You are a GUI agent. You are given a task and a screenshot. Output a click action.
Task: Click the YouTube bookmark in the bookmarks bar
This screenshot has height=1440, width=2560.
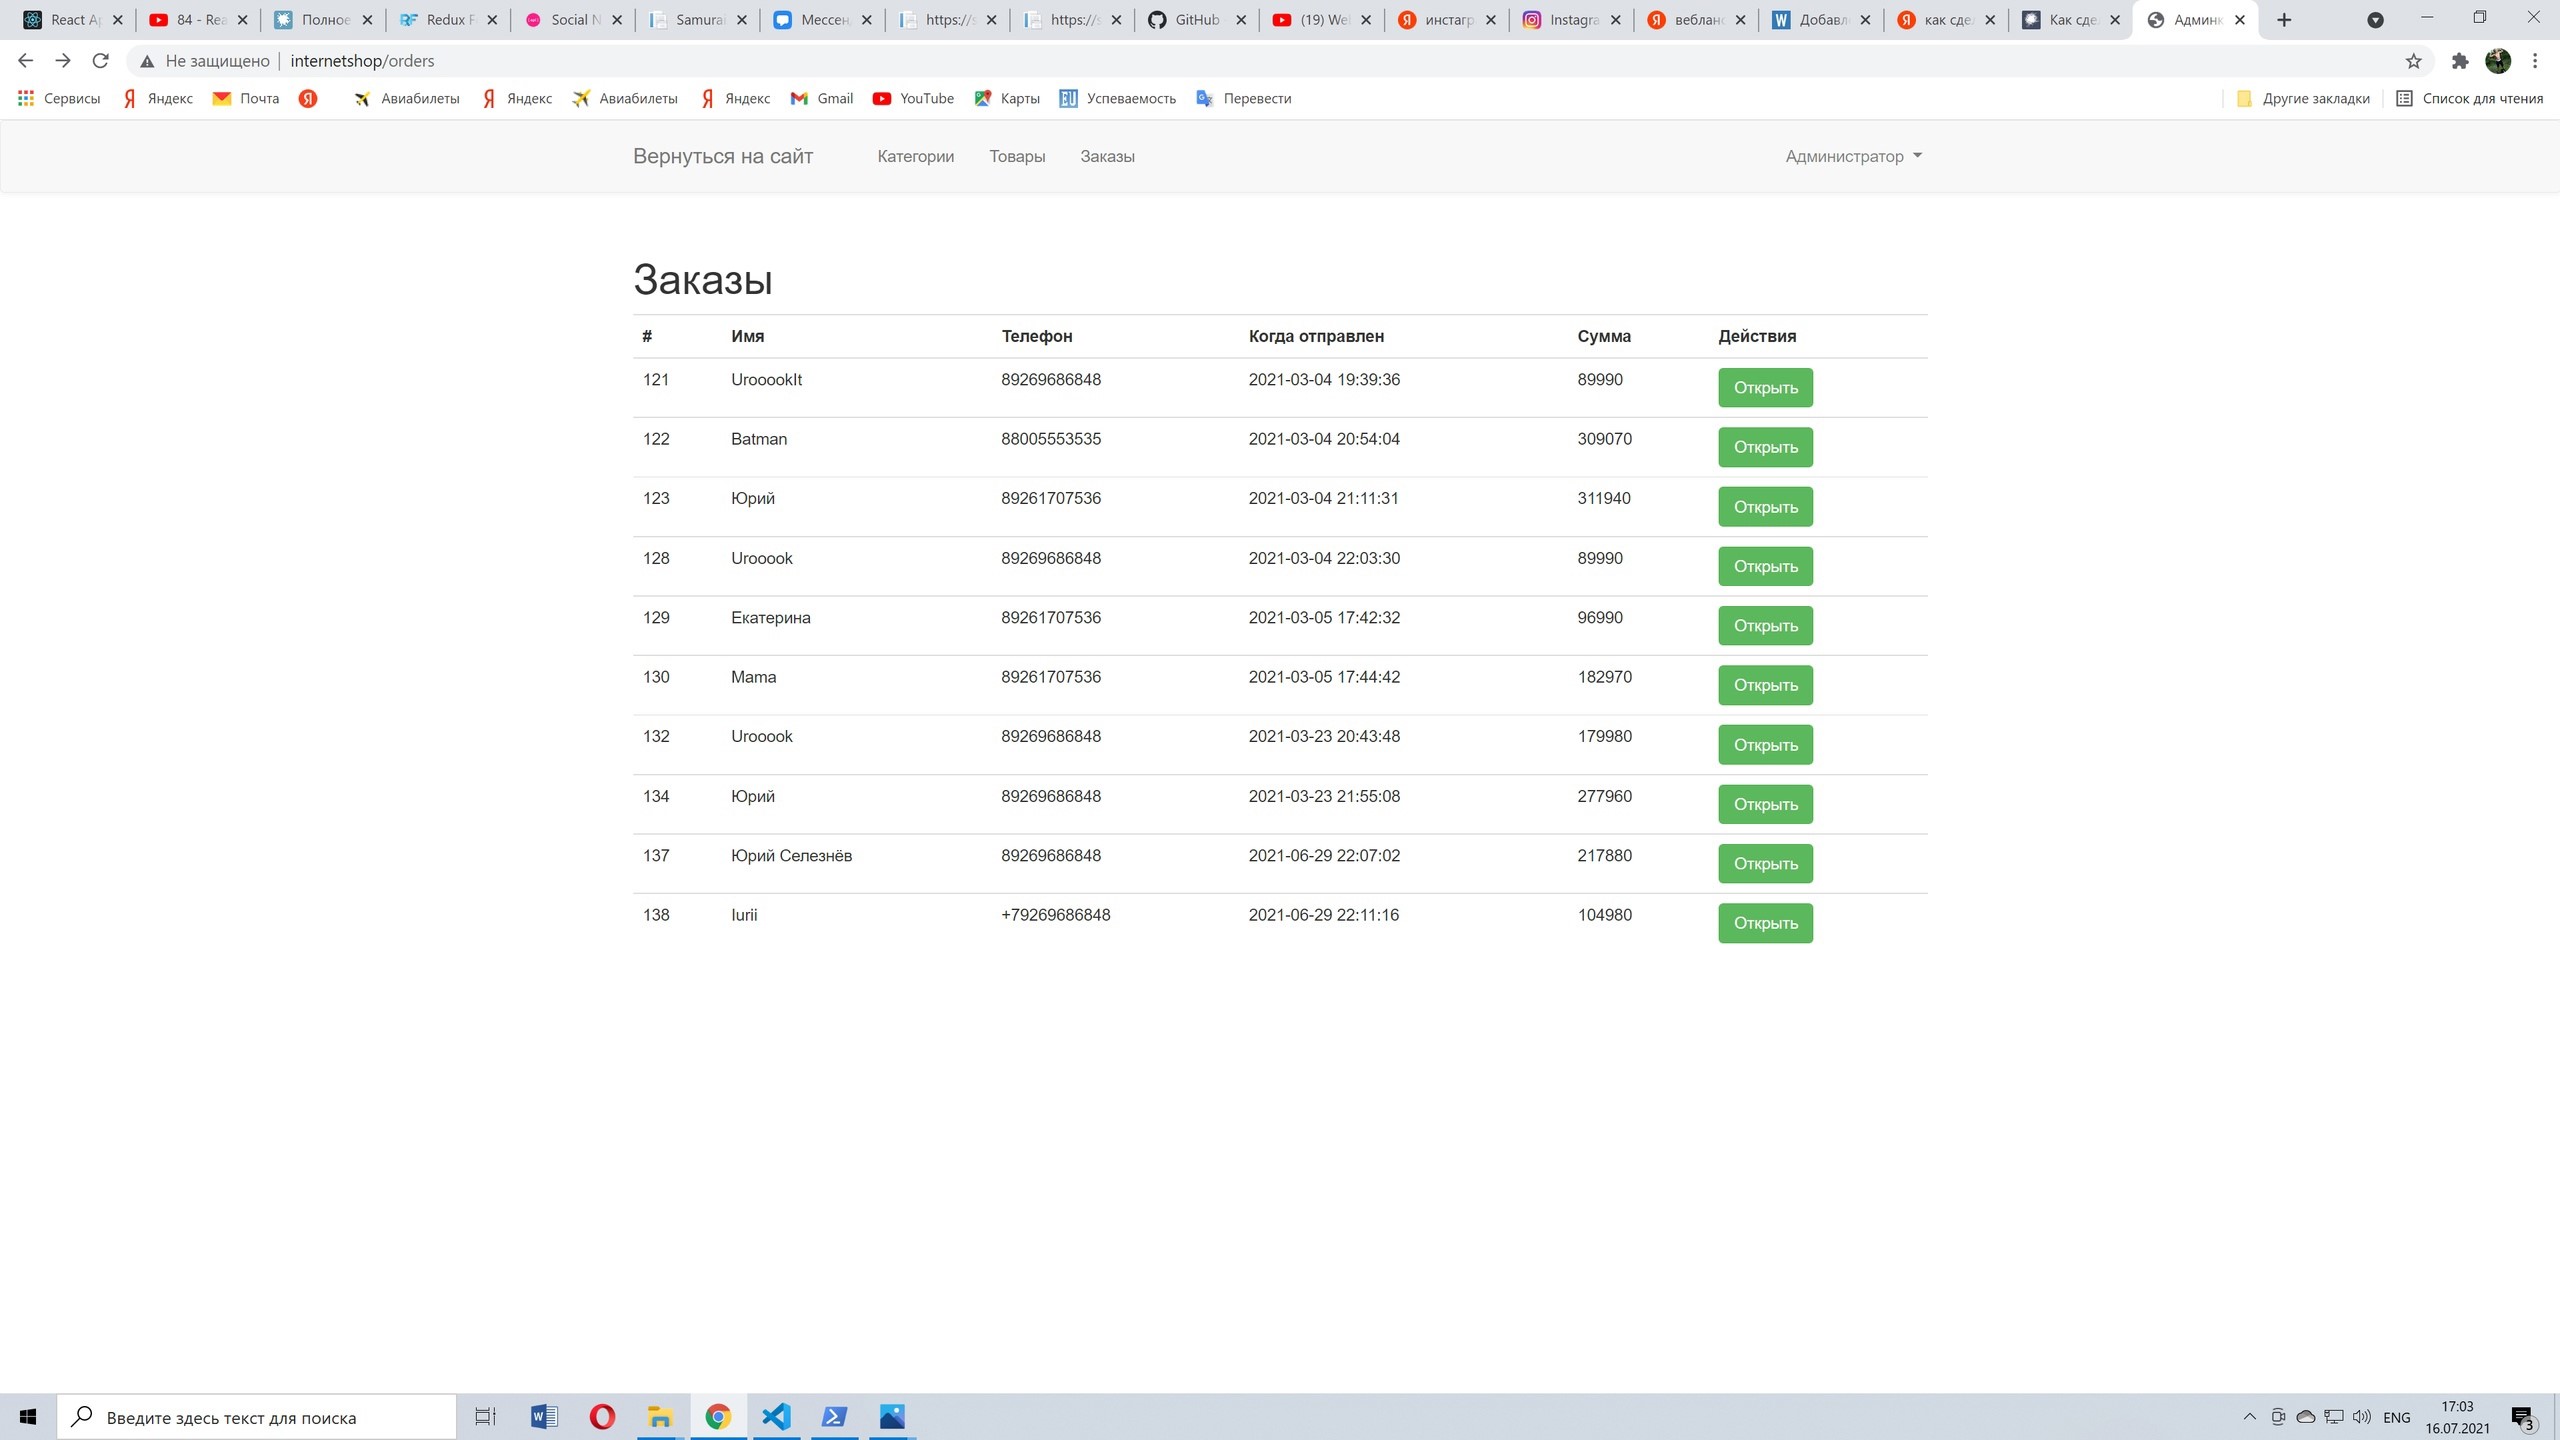tap(913, 98)
